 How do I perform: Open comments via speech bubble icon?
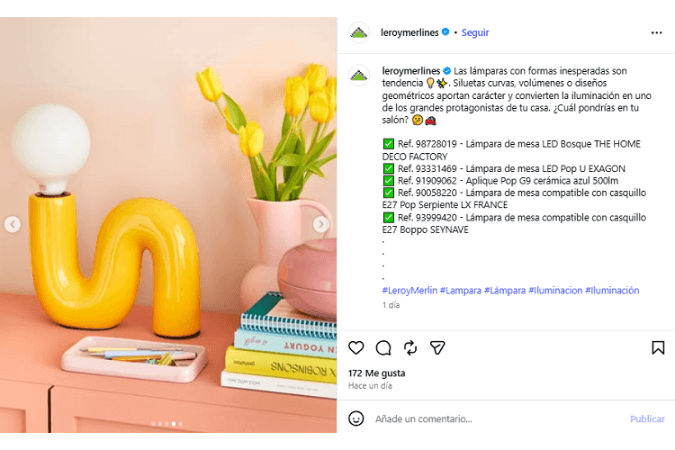click(383, 348)
